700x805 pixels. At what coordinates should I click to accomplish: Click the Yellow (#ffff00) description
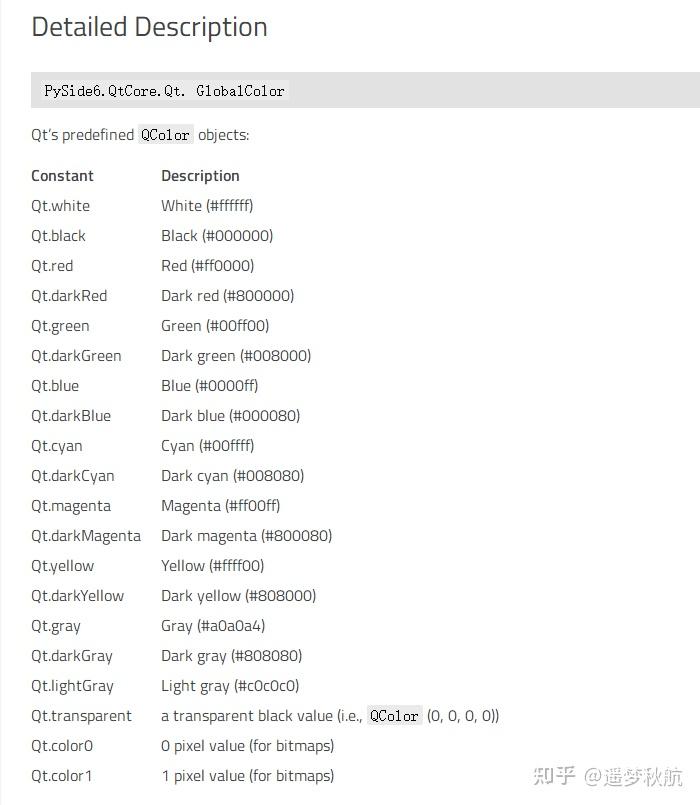click(x=212, y=566)
